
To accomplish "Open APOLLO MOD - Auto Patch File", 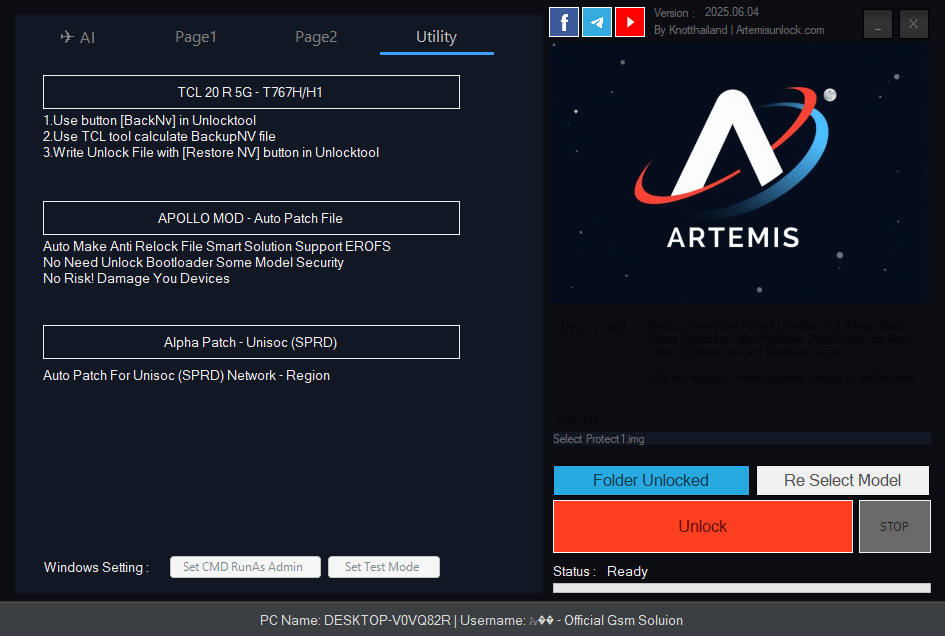I will tap(250, 218).
